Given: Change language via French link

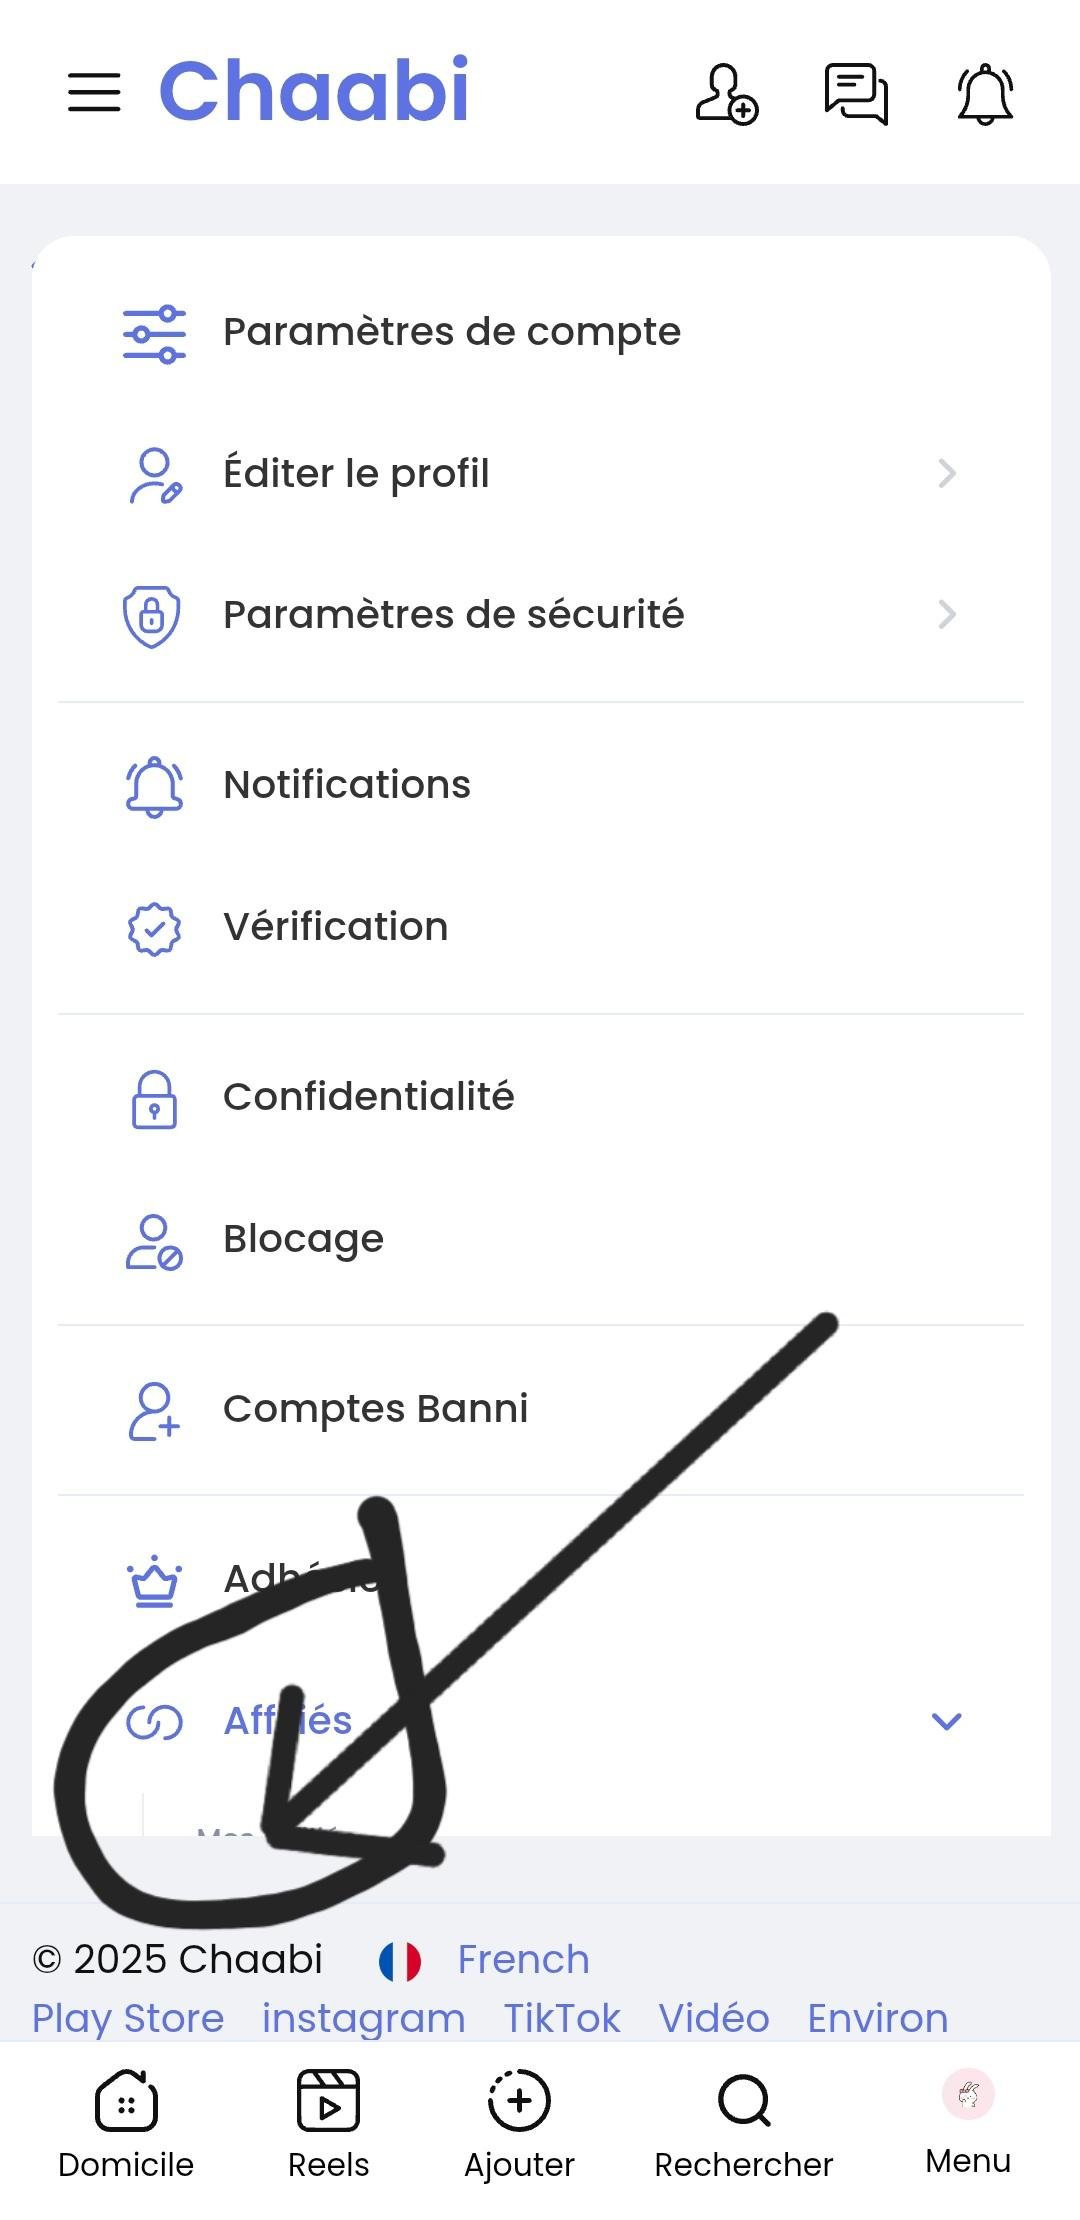Looking at the screenshot, I should coord(522,1959).
